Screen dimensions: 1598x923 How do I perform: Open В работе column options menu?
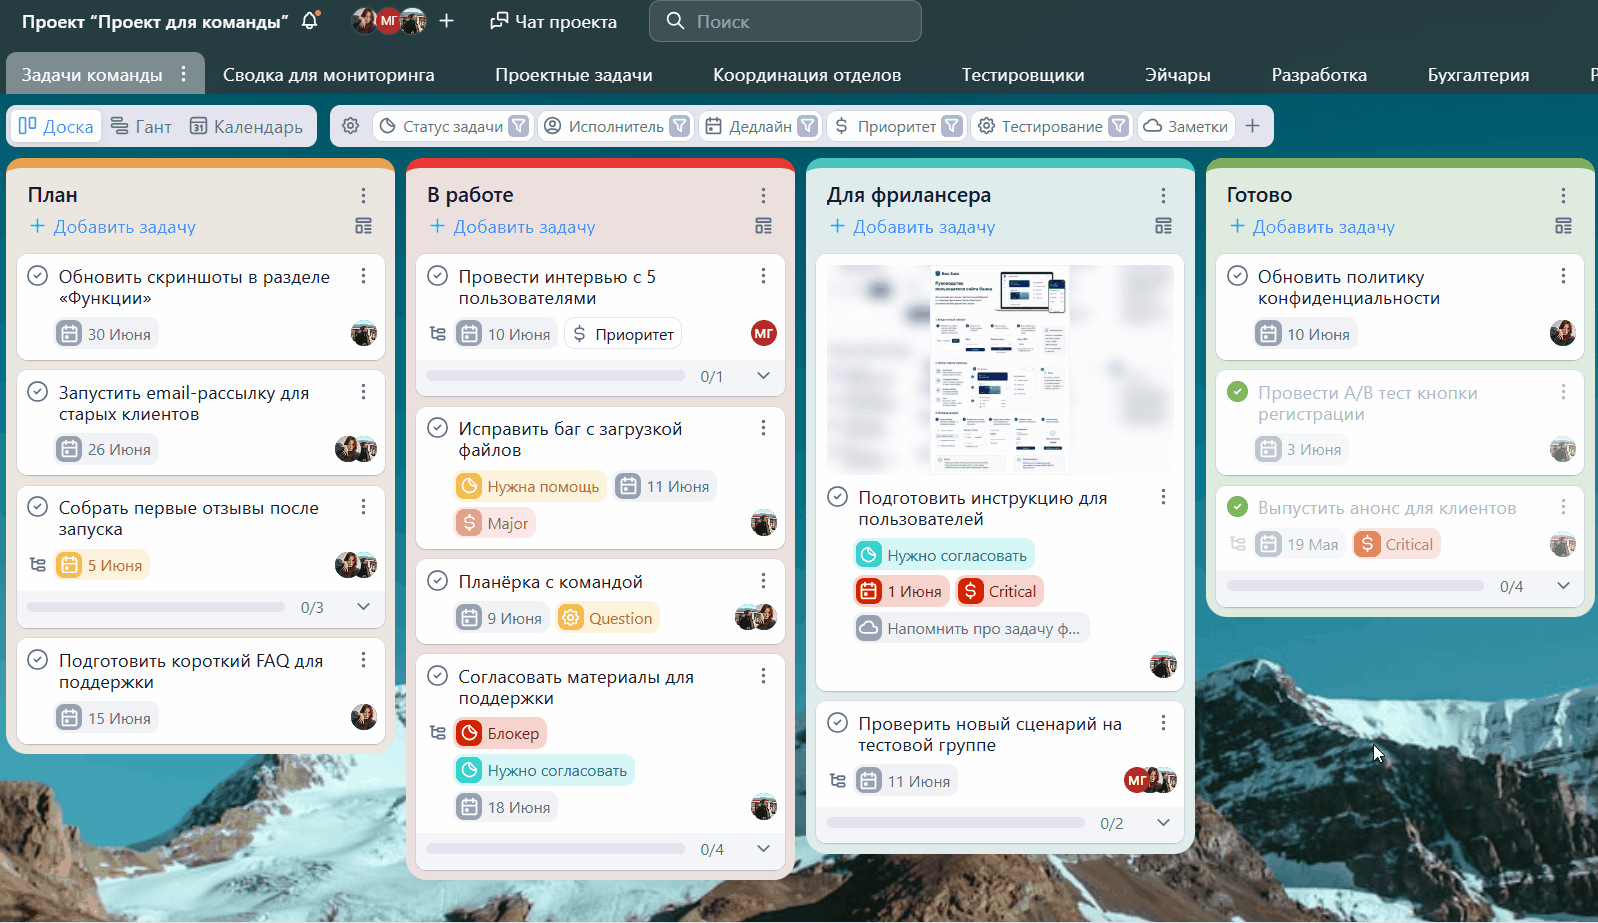[x=763, y=195]
